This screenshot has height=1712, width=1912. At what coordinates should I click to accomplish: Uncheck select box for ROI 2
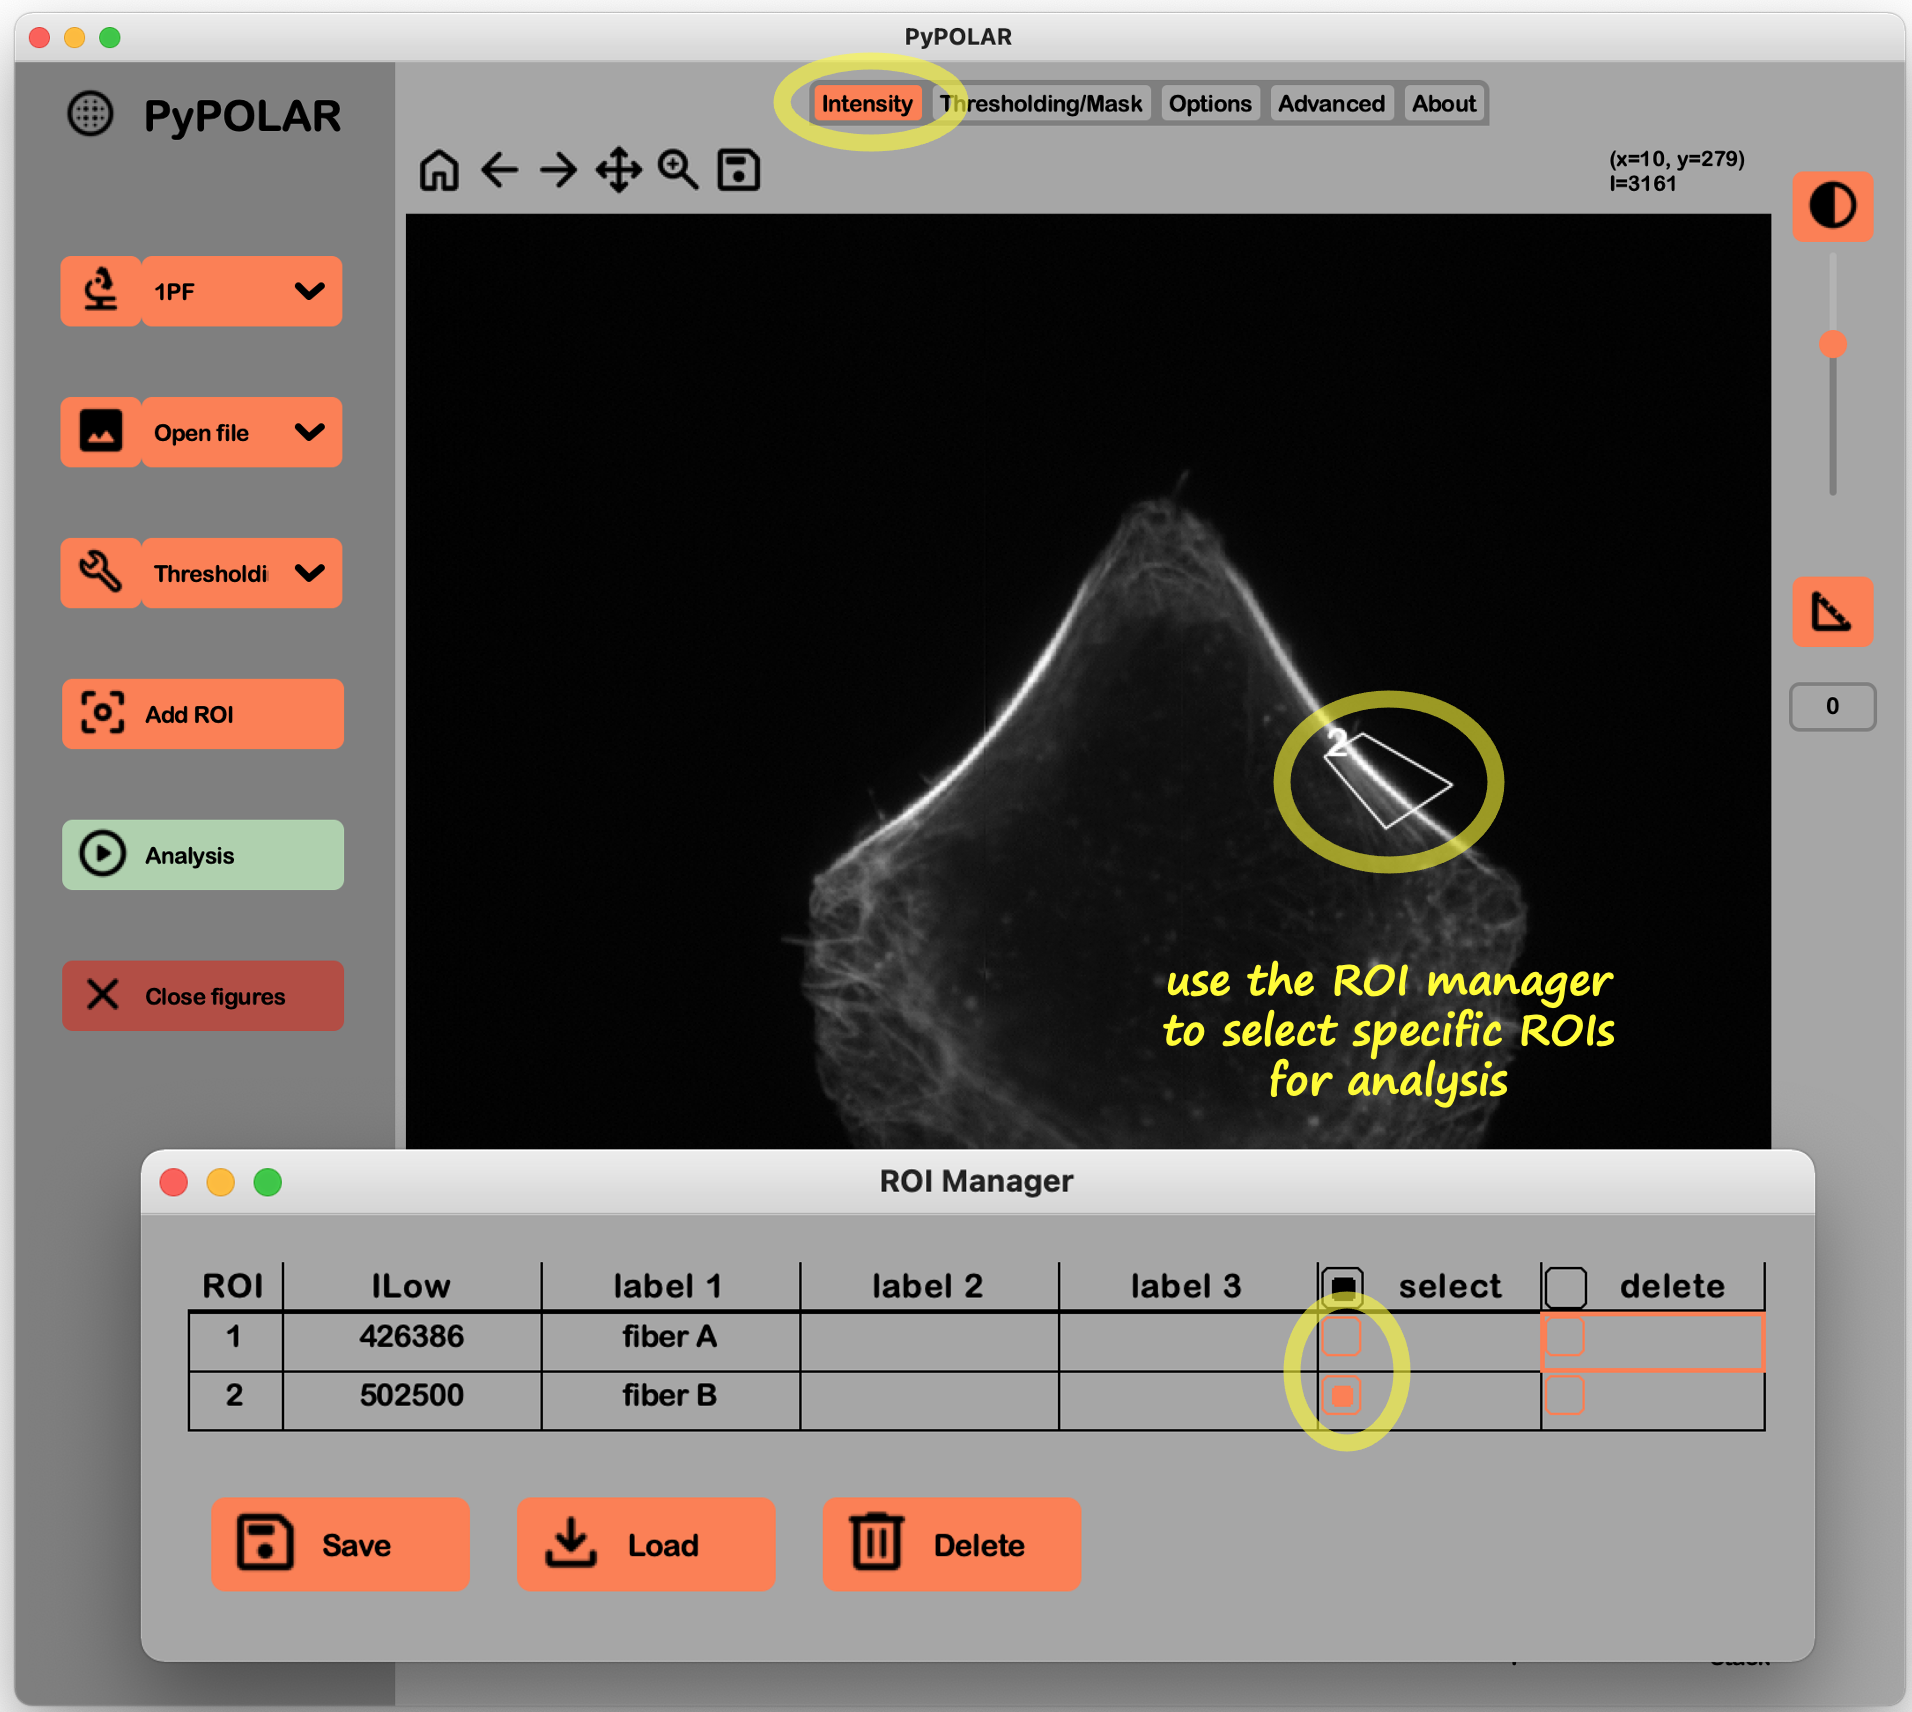[x=1342, y=1395]
